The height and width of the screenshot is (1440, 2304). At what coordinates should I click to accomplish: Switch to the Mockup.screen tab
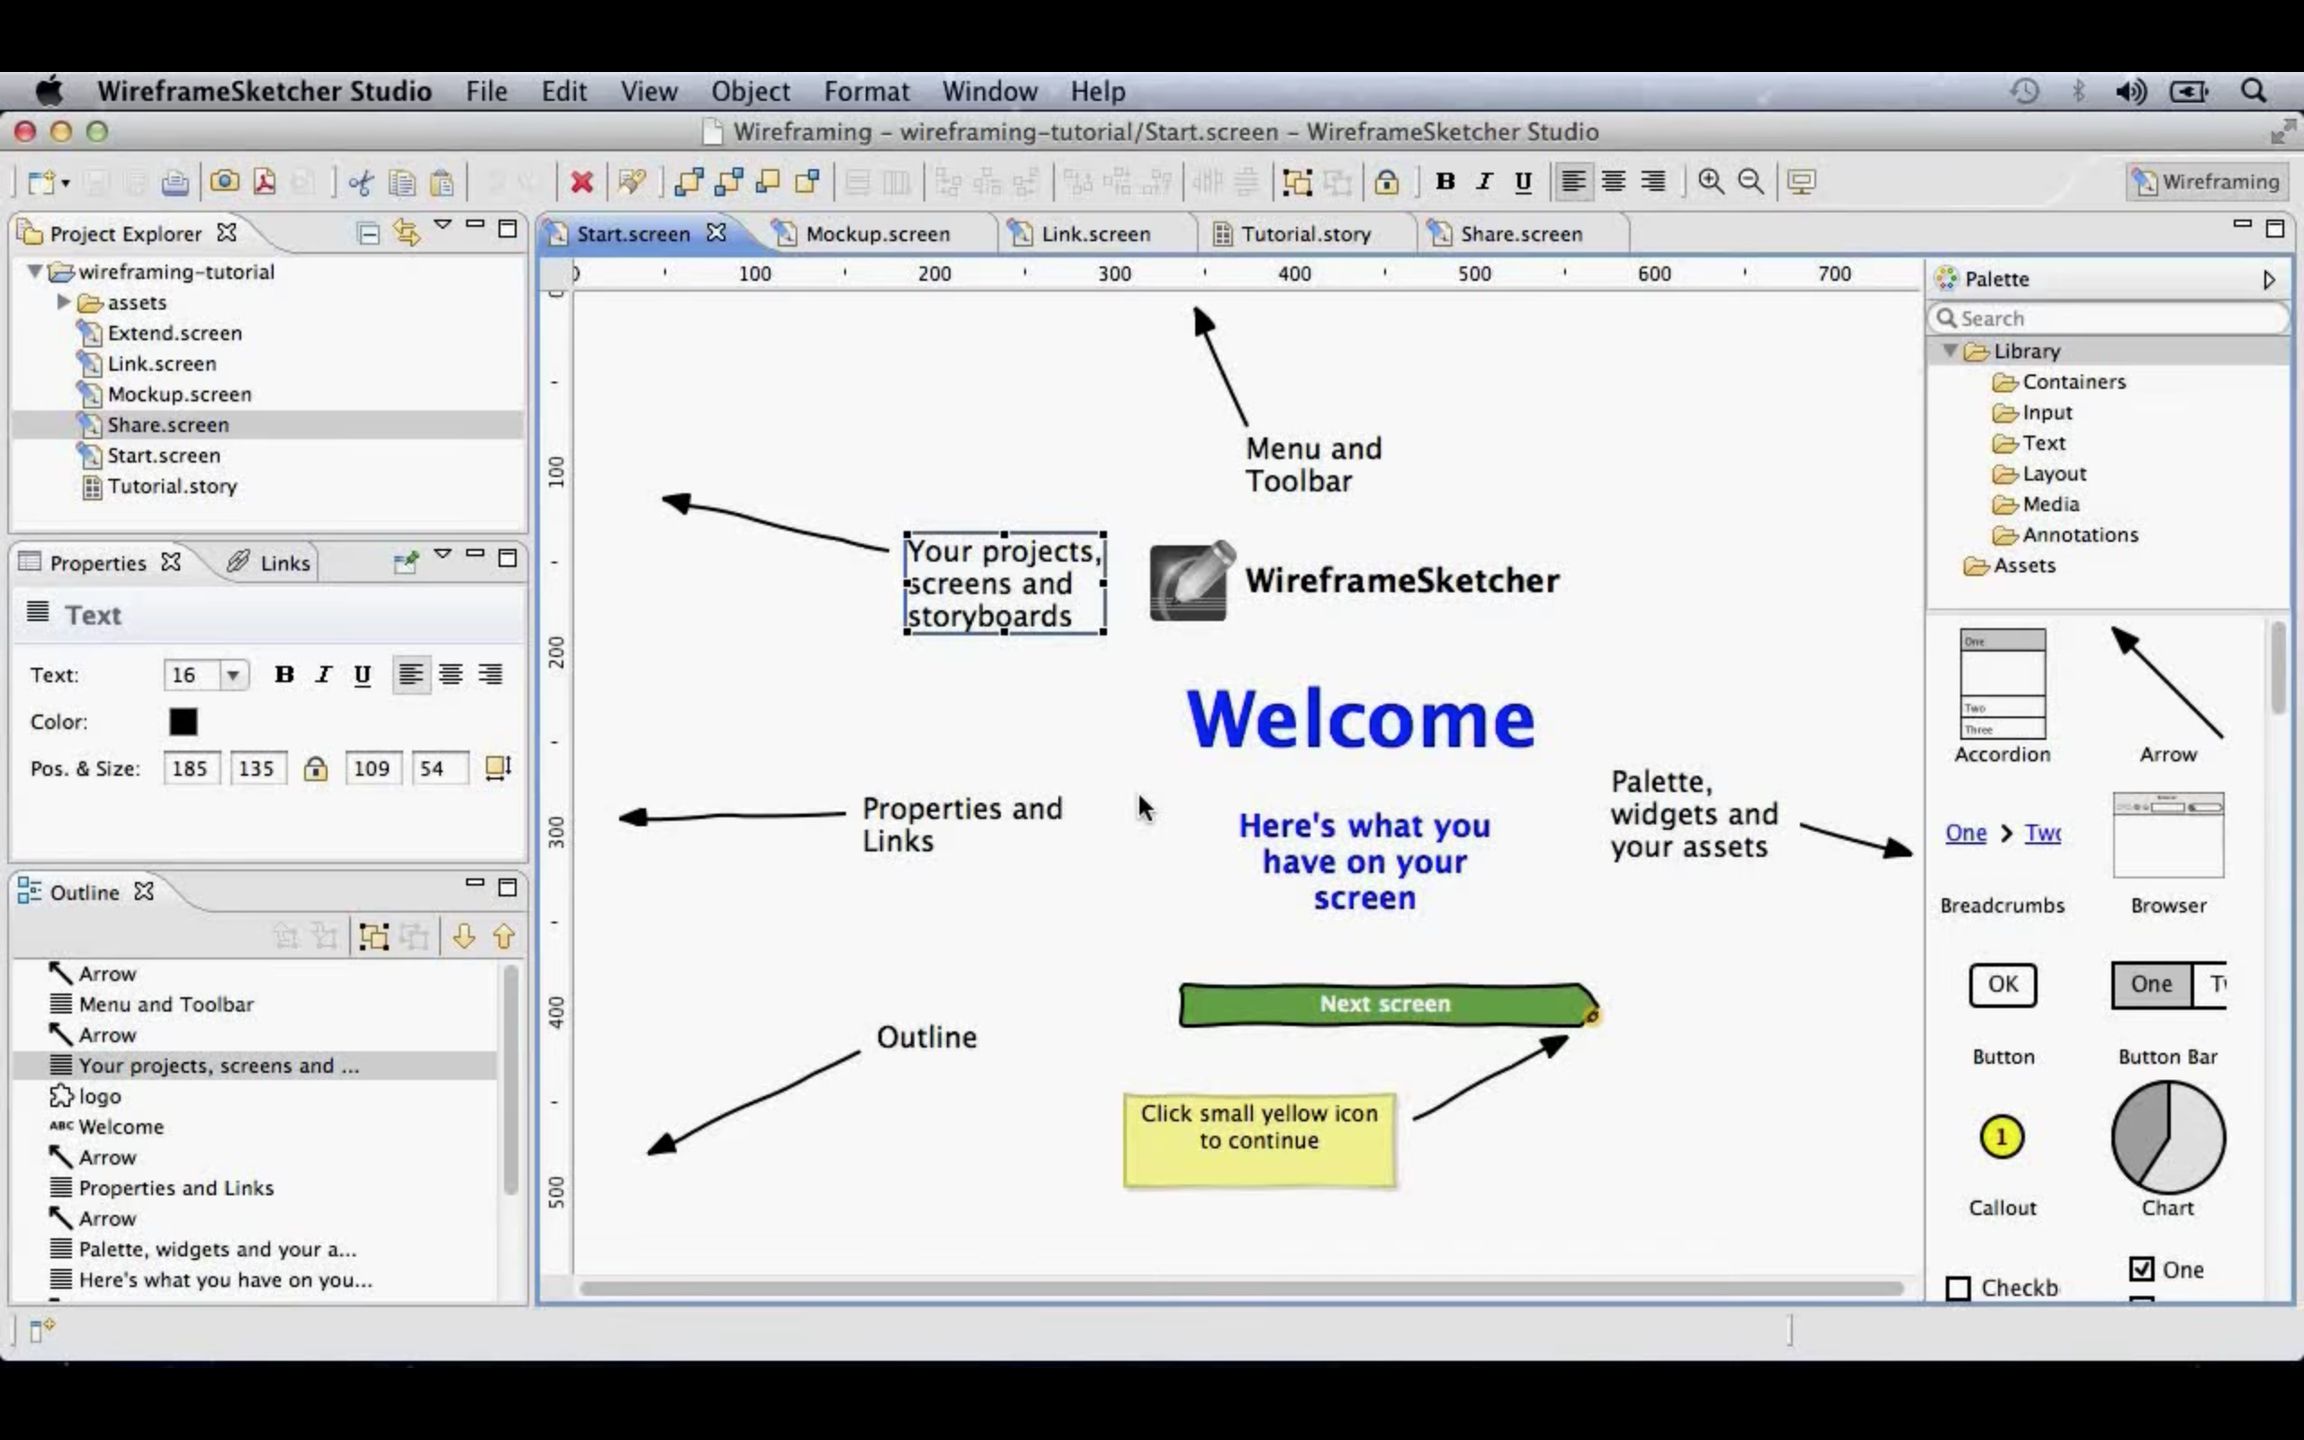[x=875, y=233]
